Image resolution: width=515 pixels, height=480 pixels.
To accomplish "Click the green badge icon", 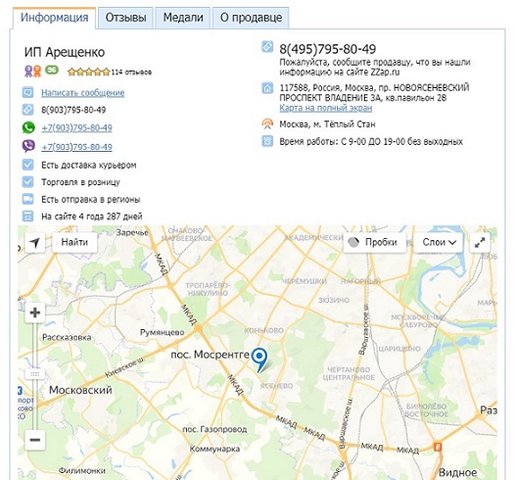I will click(52, 70).
